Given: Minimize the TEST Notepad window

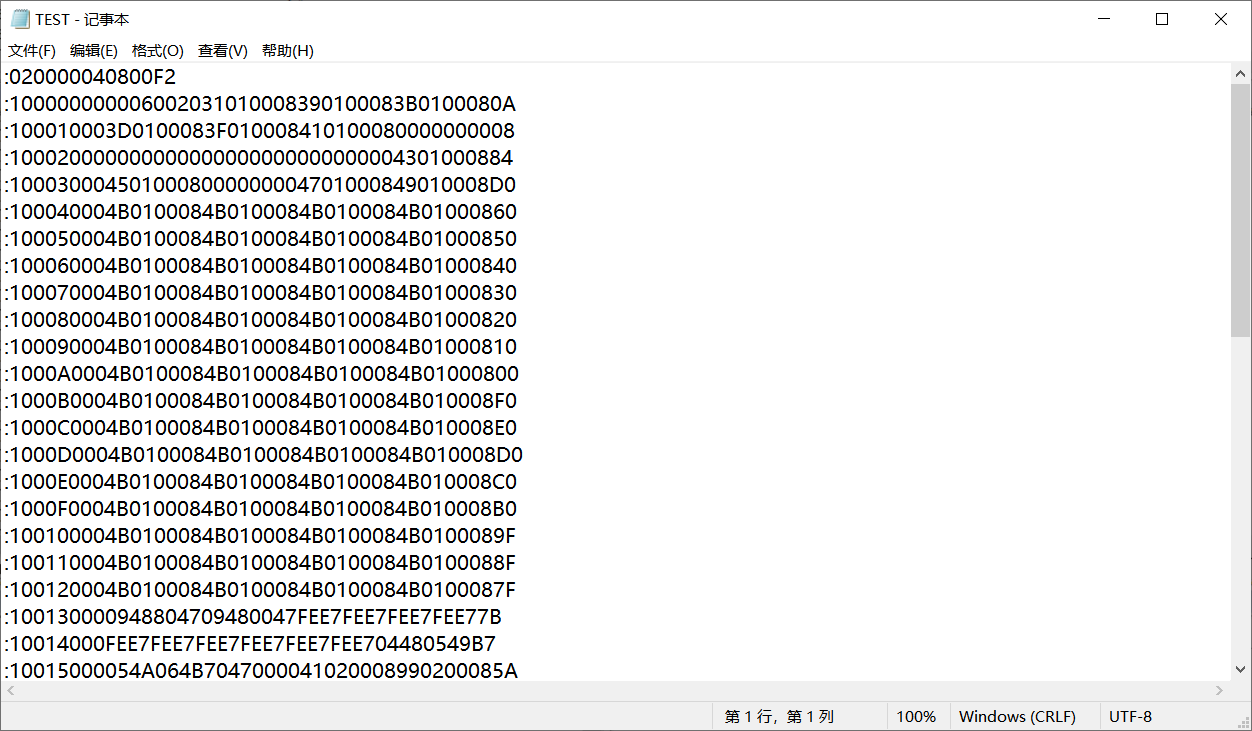Looking at the screenshot, I should [x=1103, y=19].
